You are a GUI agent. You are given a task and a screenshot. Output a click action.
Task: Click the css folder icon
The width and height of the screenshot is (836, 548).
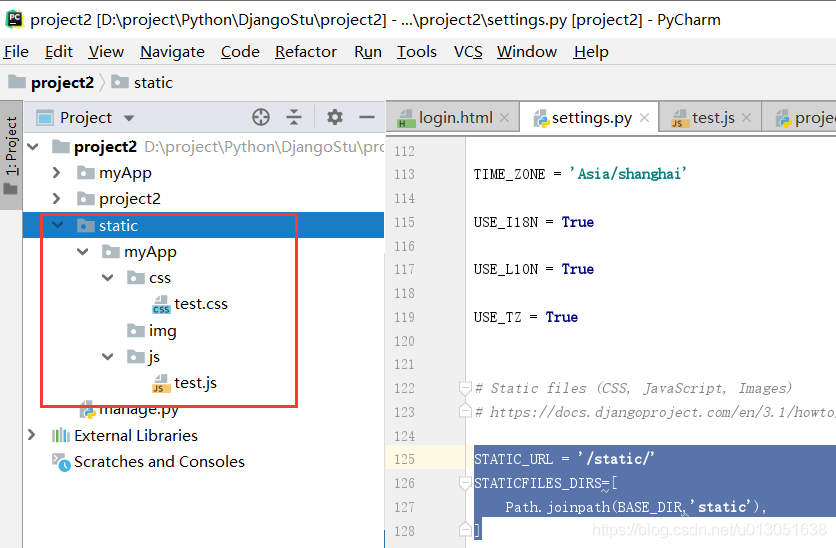click(x=136, y=278)
